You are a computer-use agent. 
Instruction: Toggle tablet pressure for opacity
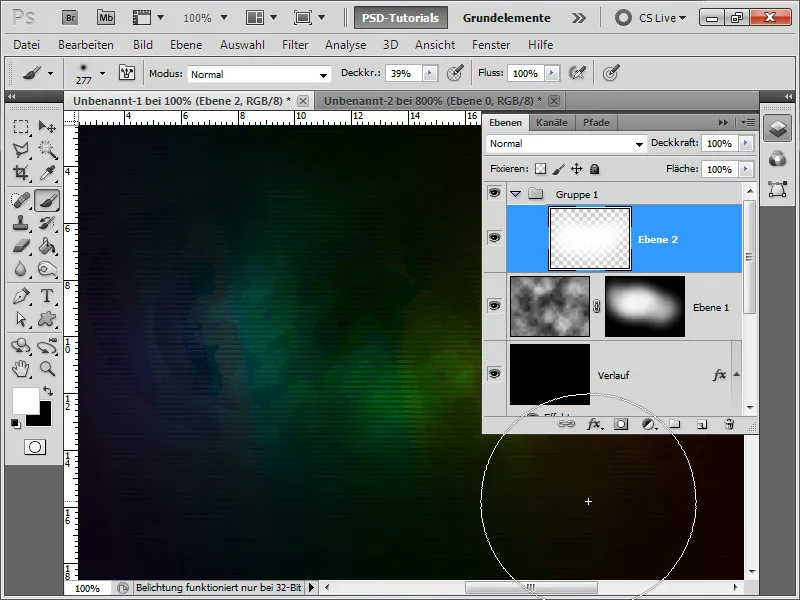tap(455, 73)
